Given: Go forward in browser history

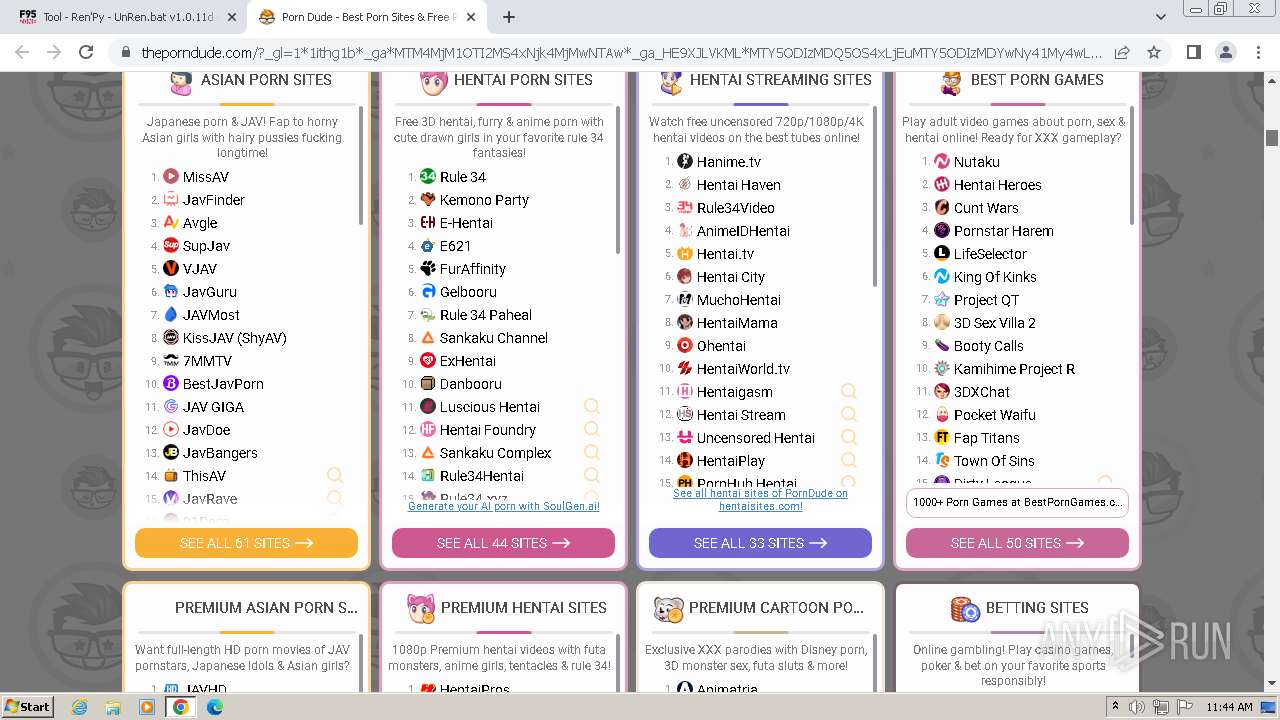Looking at the screenshot, I should coord(54,52).
